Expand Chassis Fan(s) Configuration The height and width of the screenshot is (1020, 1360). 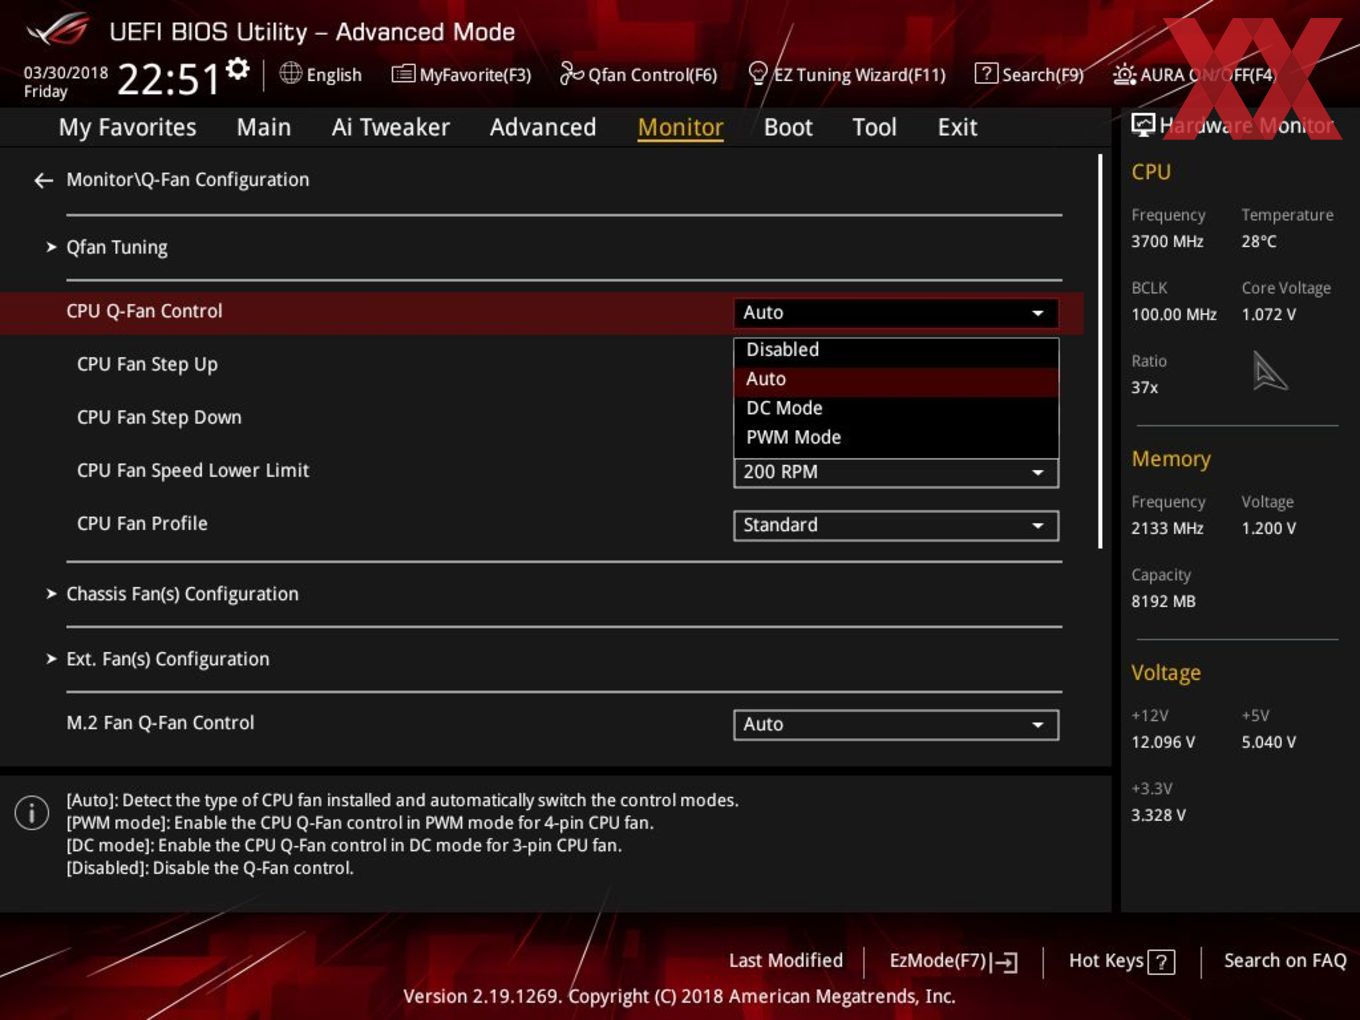click(x=182, y=594)
